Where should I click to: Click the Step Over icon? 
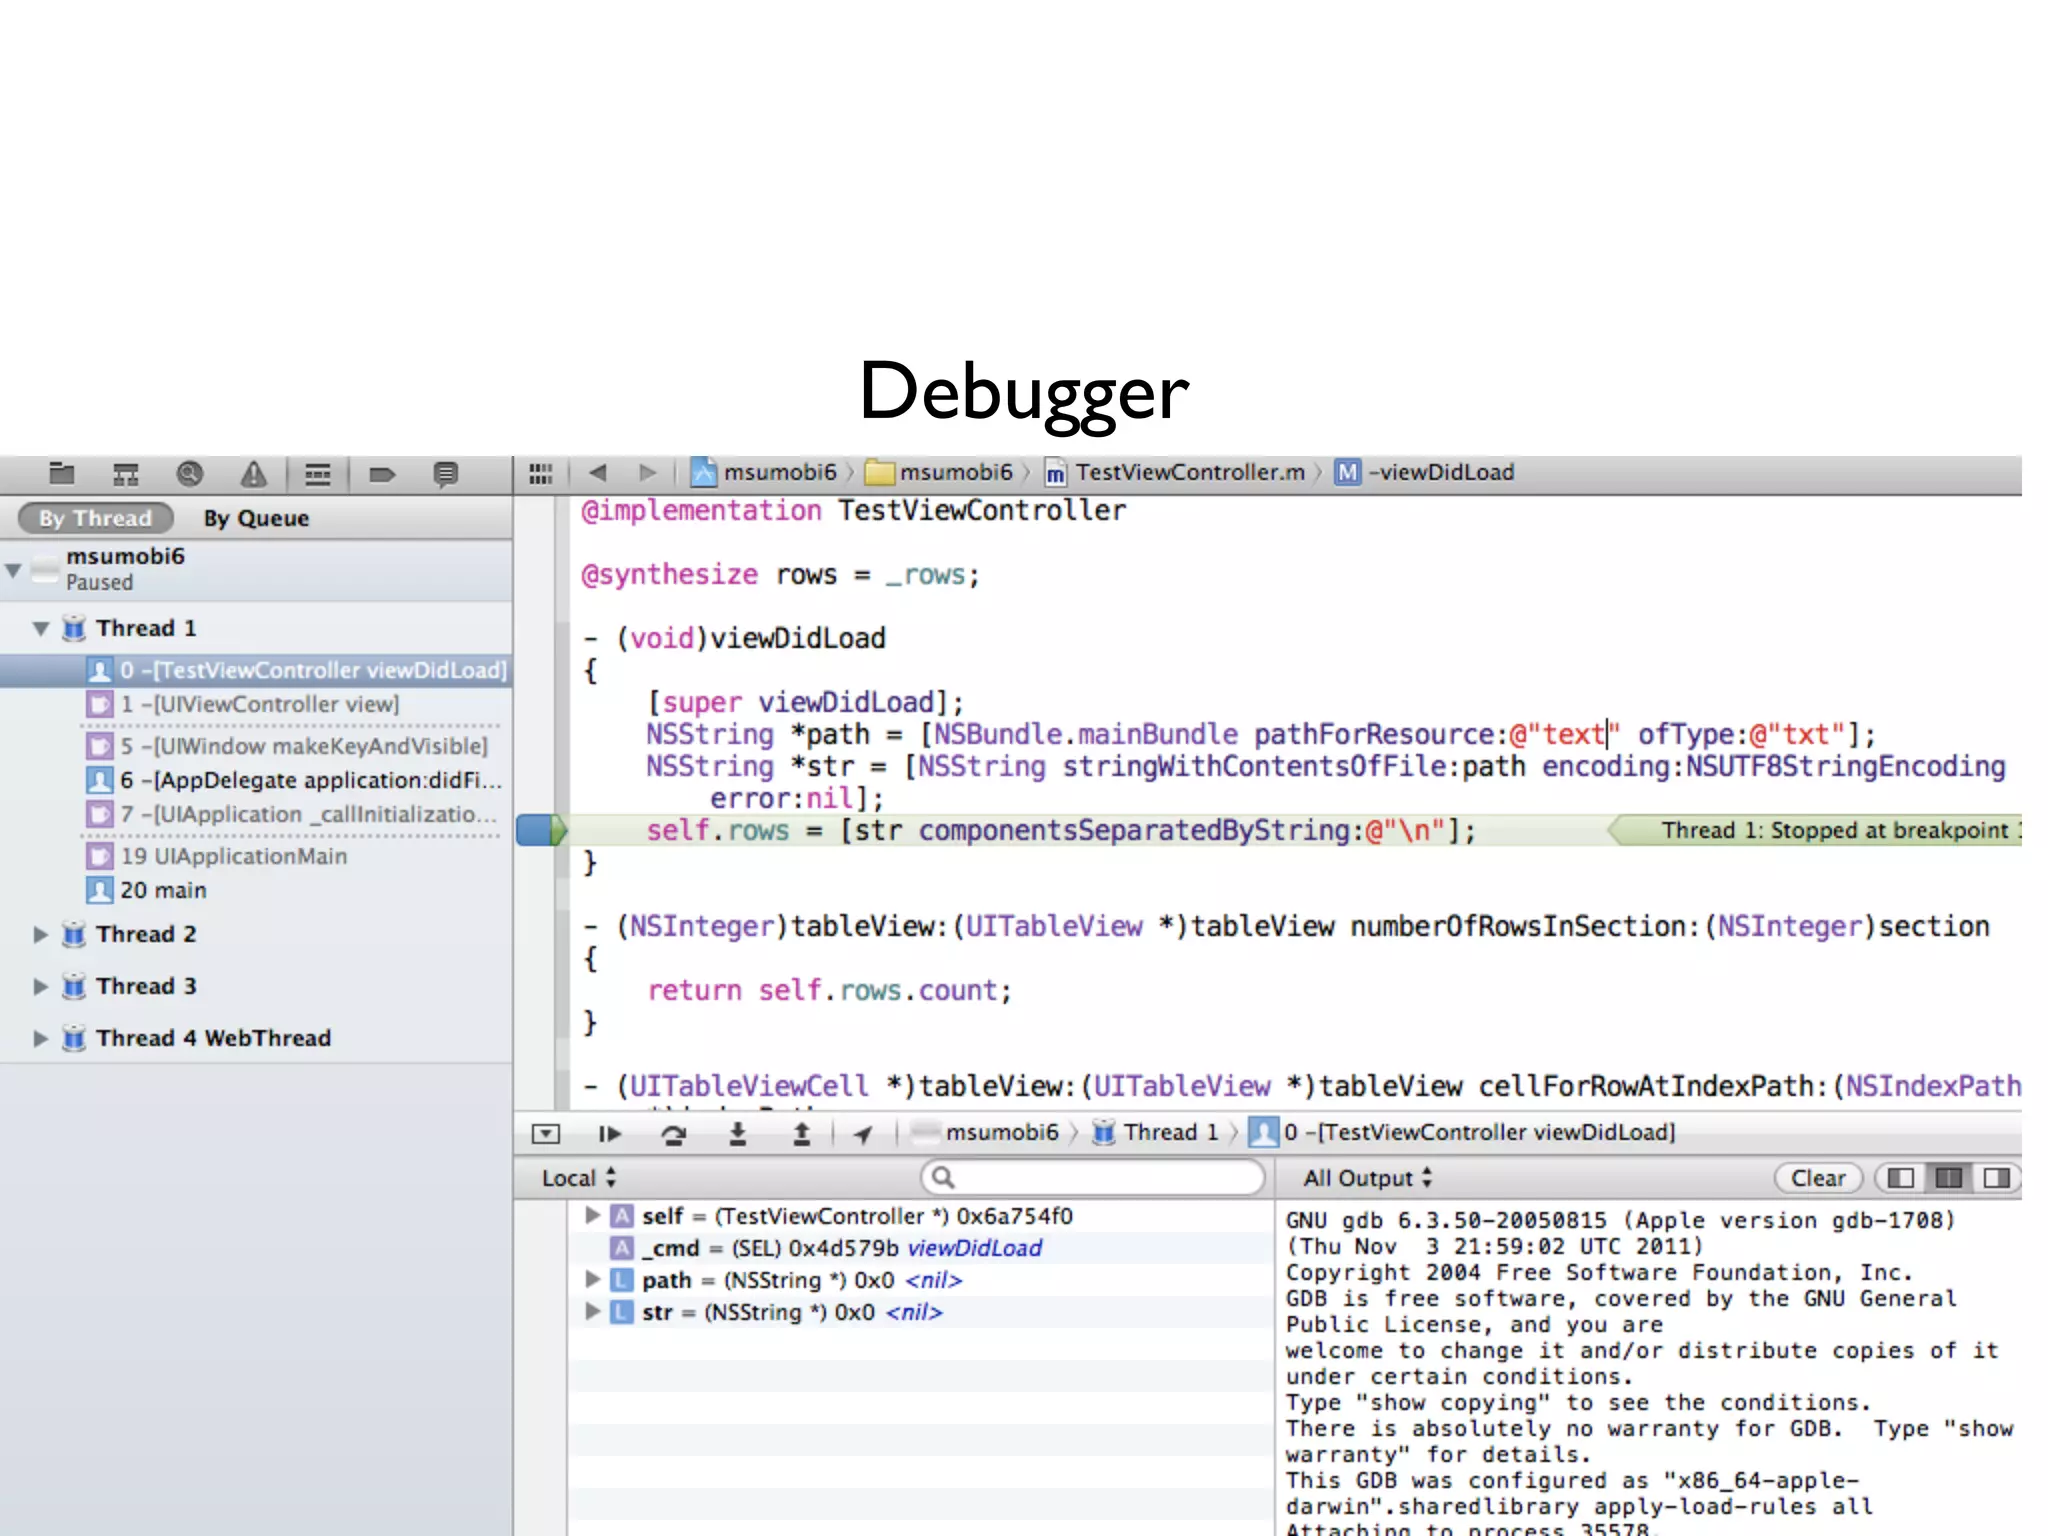pyautogui.click(x=673, y=1133)
